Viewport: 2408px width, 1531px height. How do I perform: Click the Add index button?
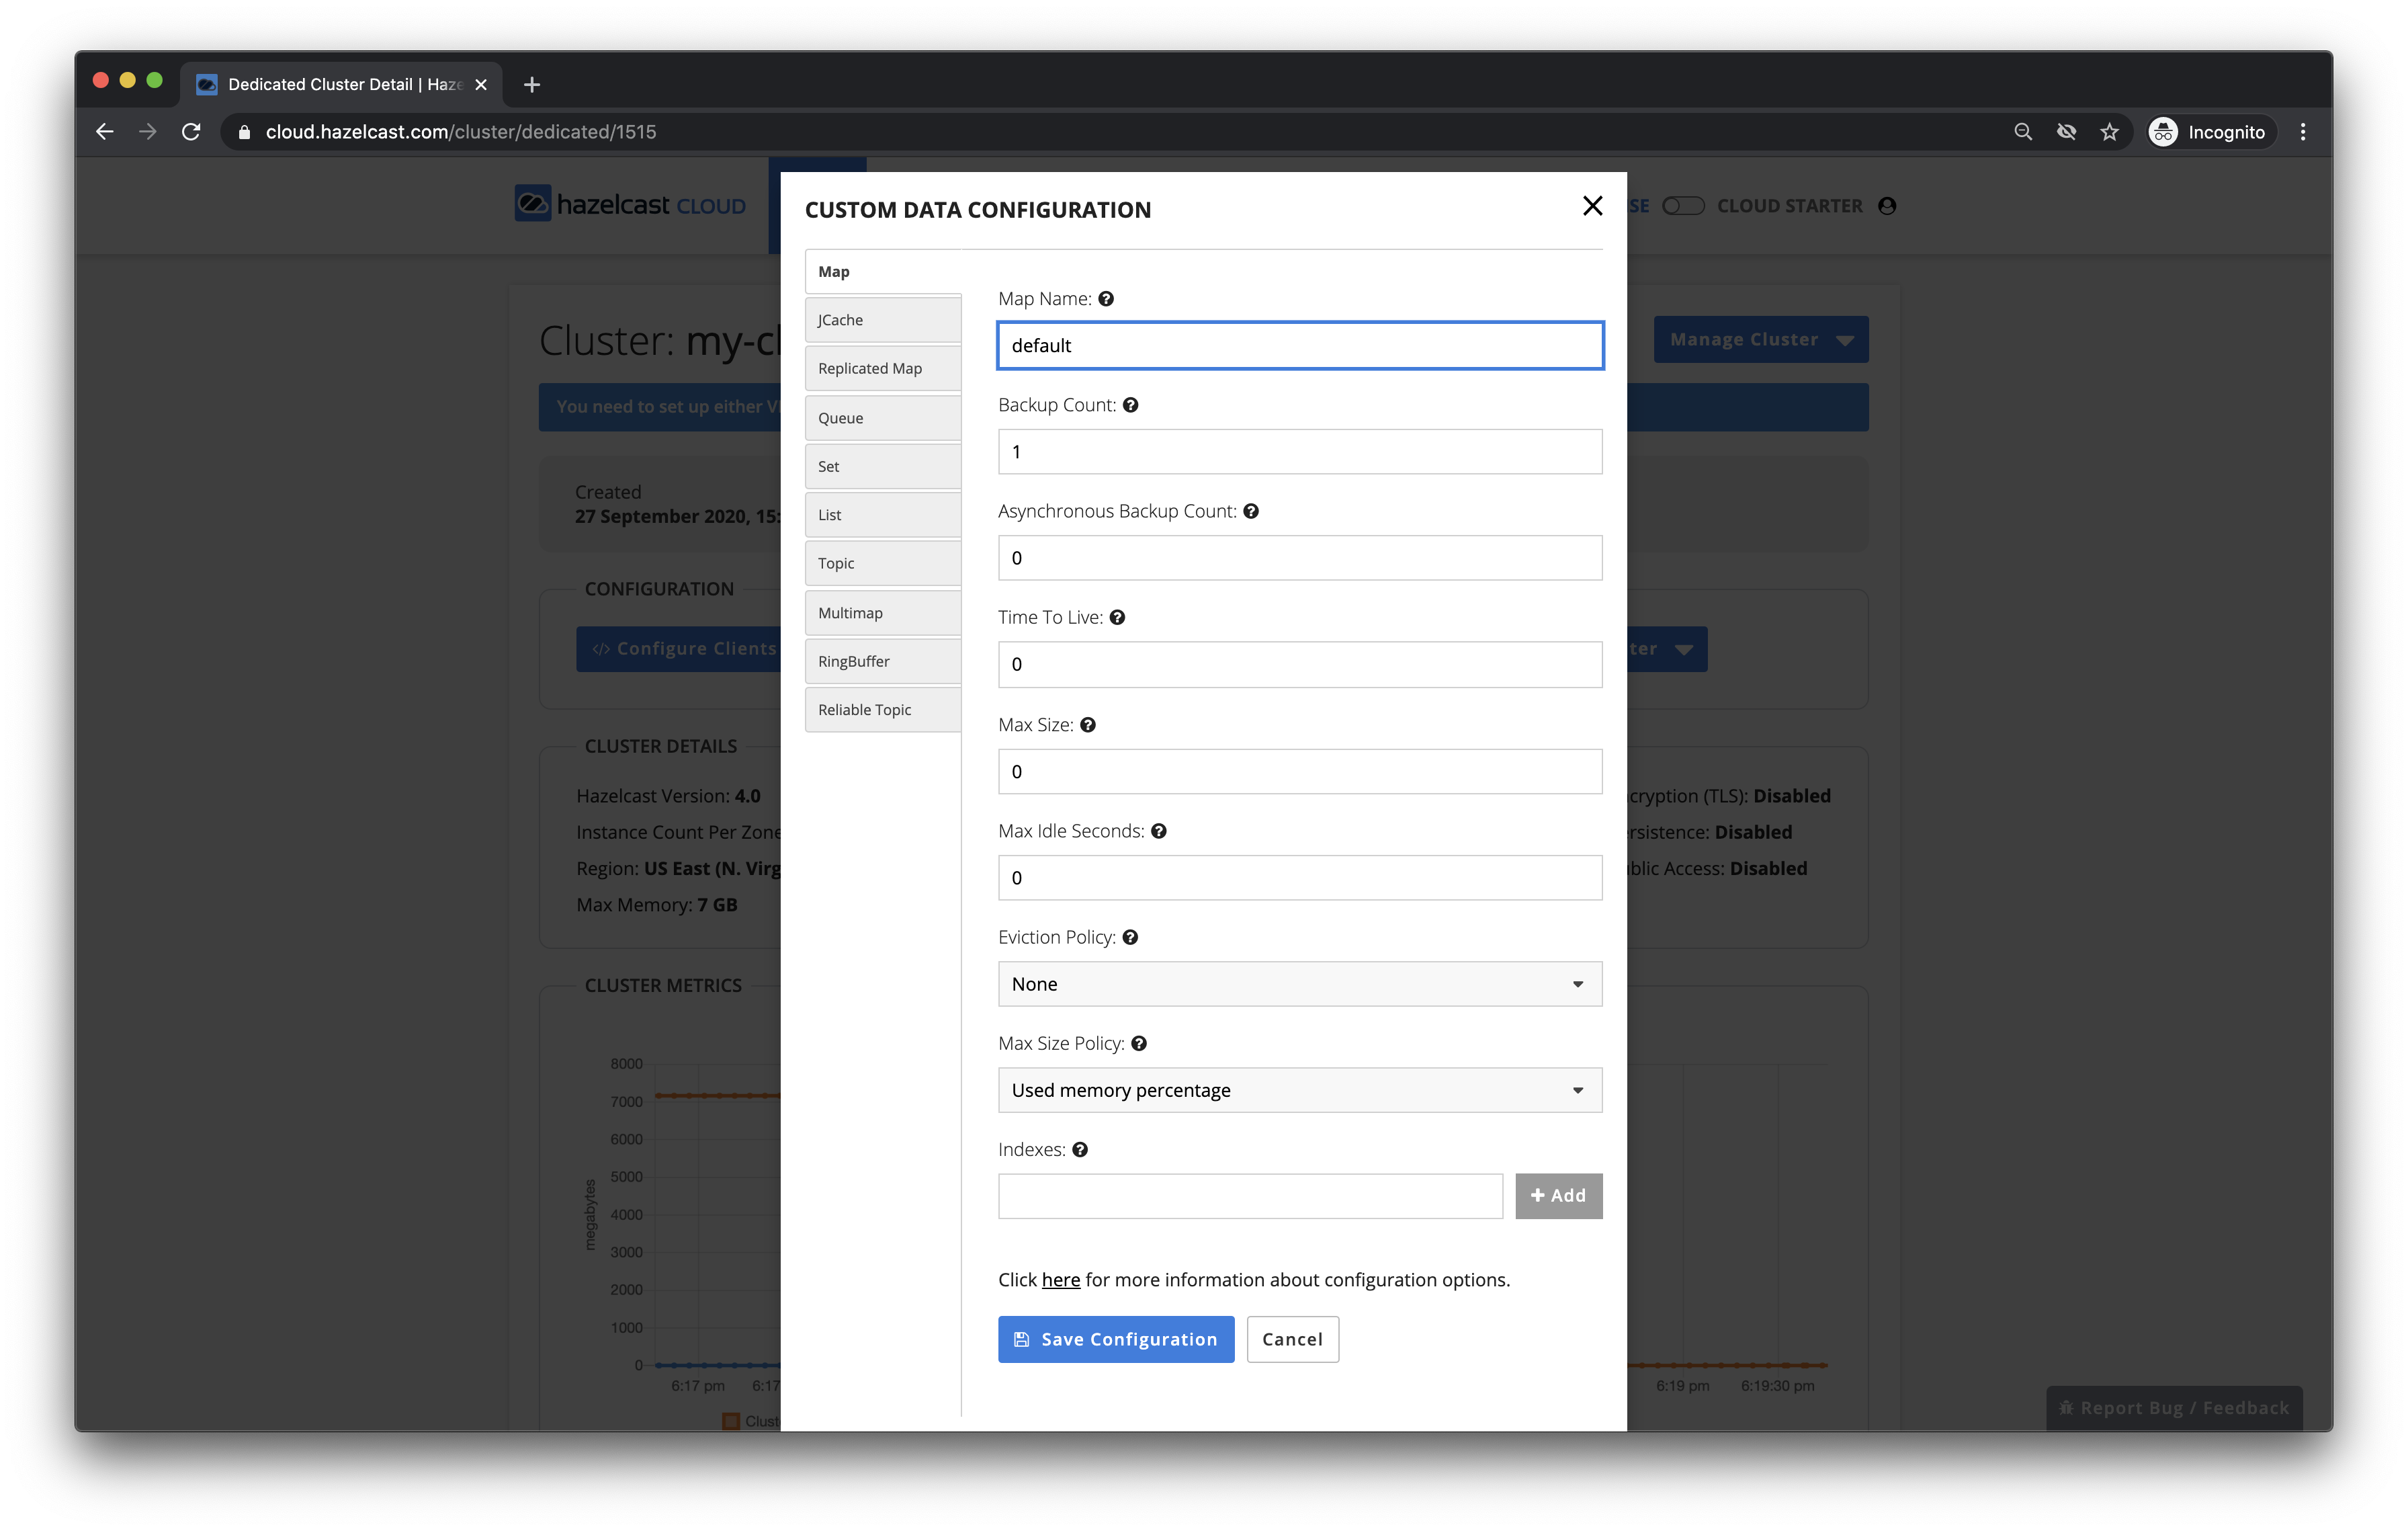[1558, 1195]
